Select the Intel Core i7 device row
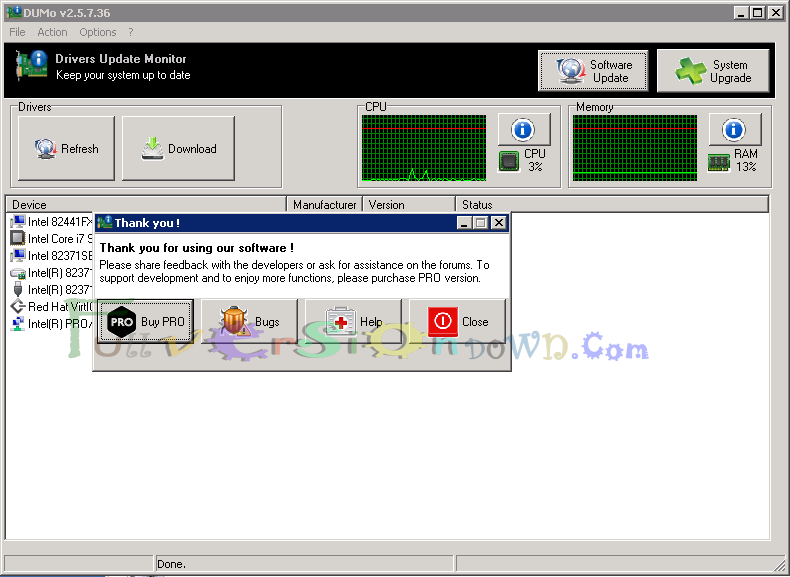790x577 pixels. pyautogui.click(x=51, y=238)
